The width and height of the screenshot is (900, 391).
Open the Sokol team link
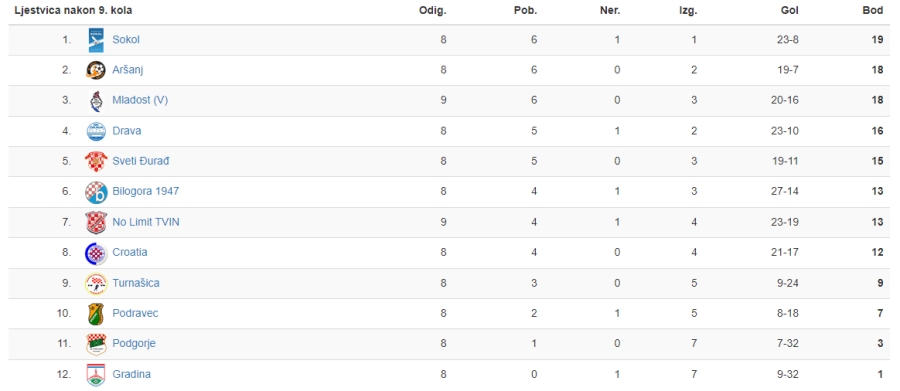[x=126, y=40]
